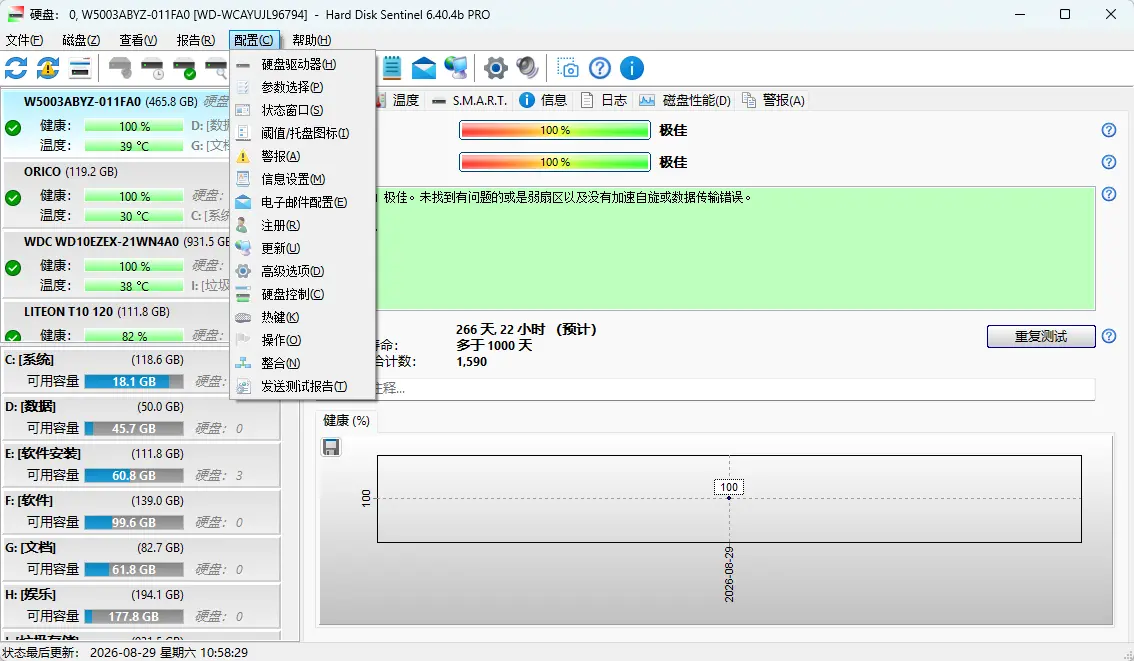Image resolution: width=1134 pixels, height=661 pixels.
Task: Open 高级选项(D) menu entry
Action: (x=303, y=271)
